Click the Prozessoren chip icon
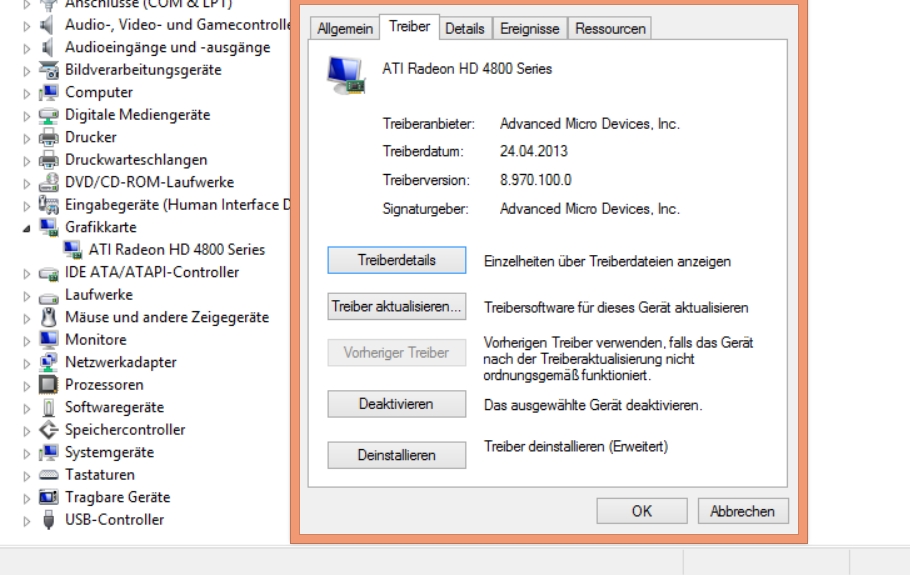The image size is (910, 575). [x=48, y=385]
